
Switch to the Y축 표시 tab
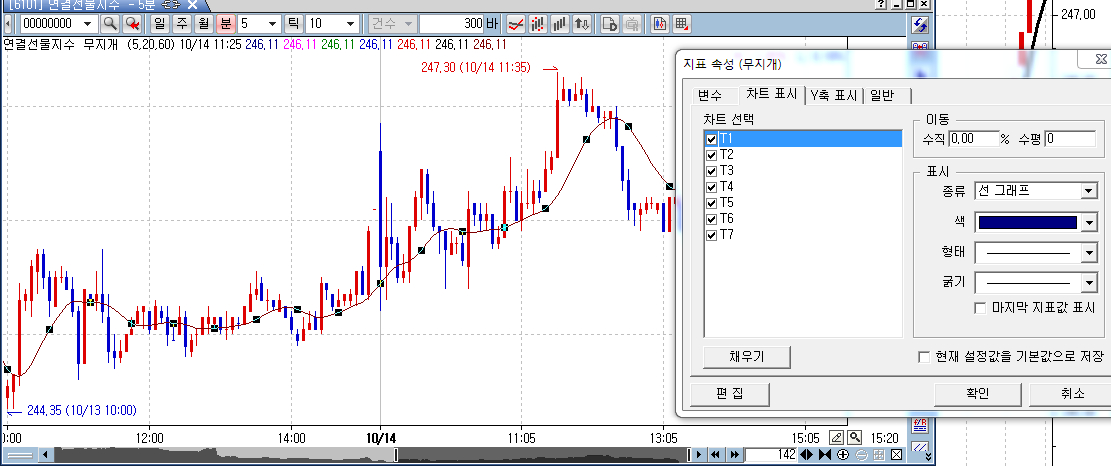coord(835,96)
